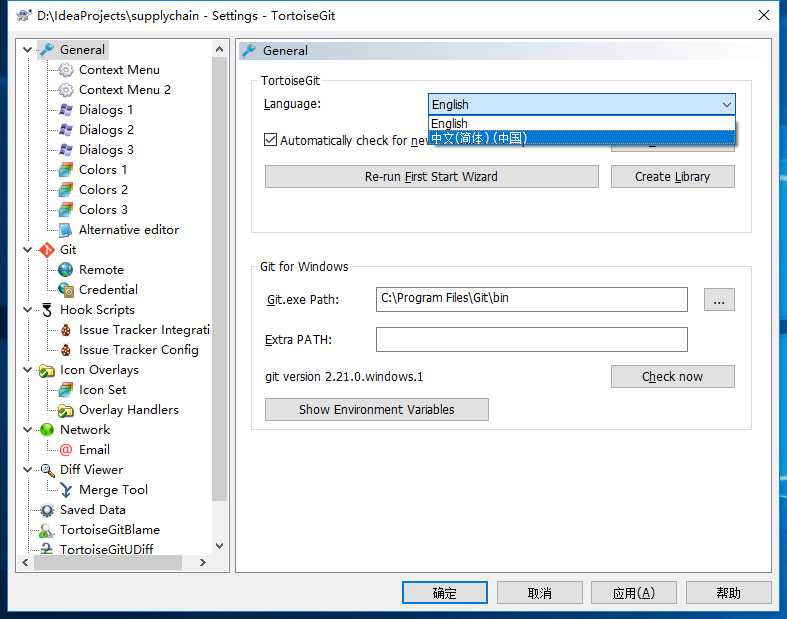Click Re-run First Start Wizard button
The width and height of the screenshot is (787, 619).
(432, 177)
